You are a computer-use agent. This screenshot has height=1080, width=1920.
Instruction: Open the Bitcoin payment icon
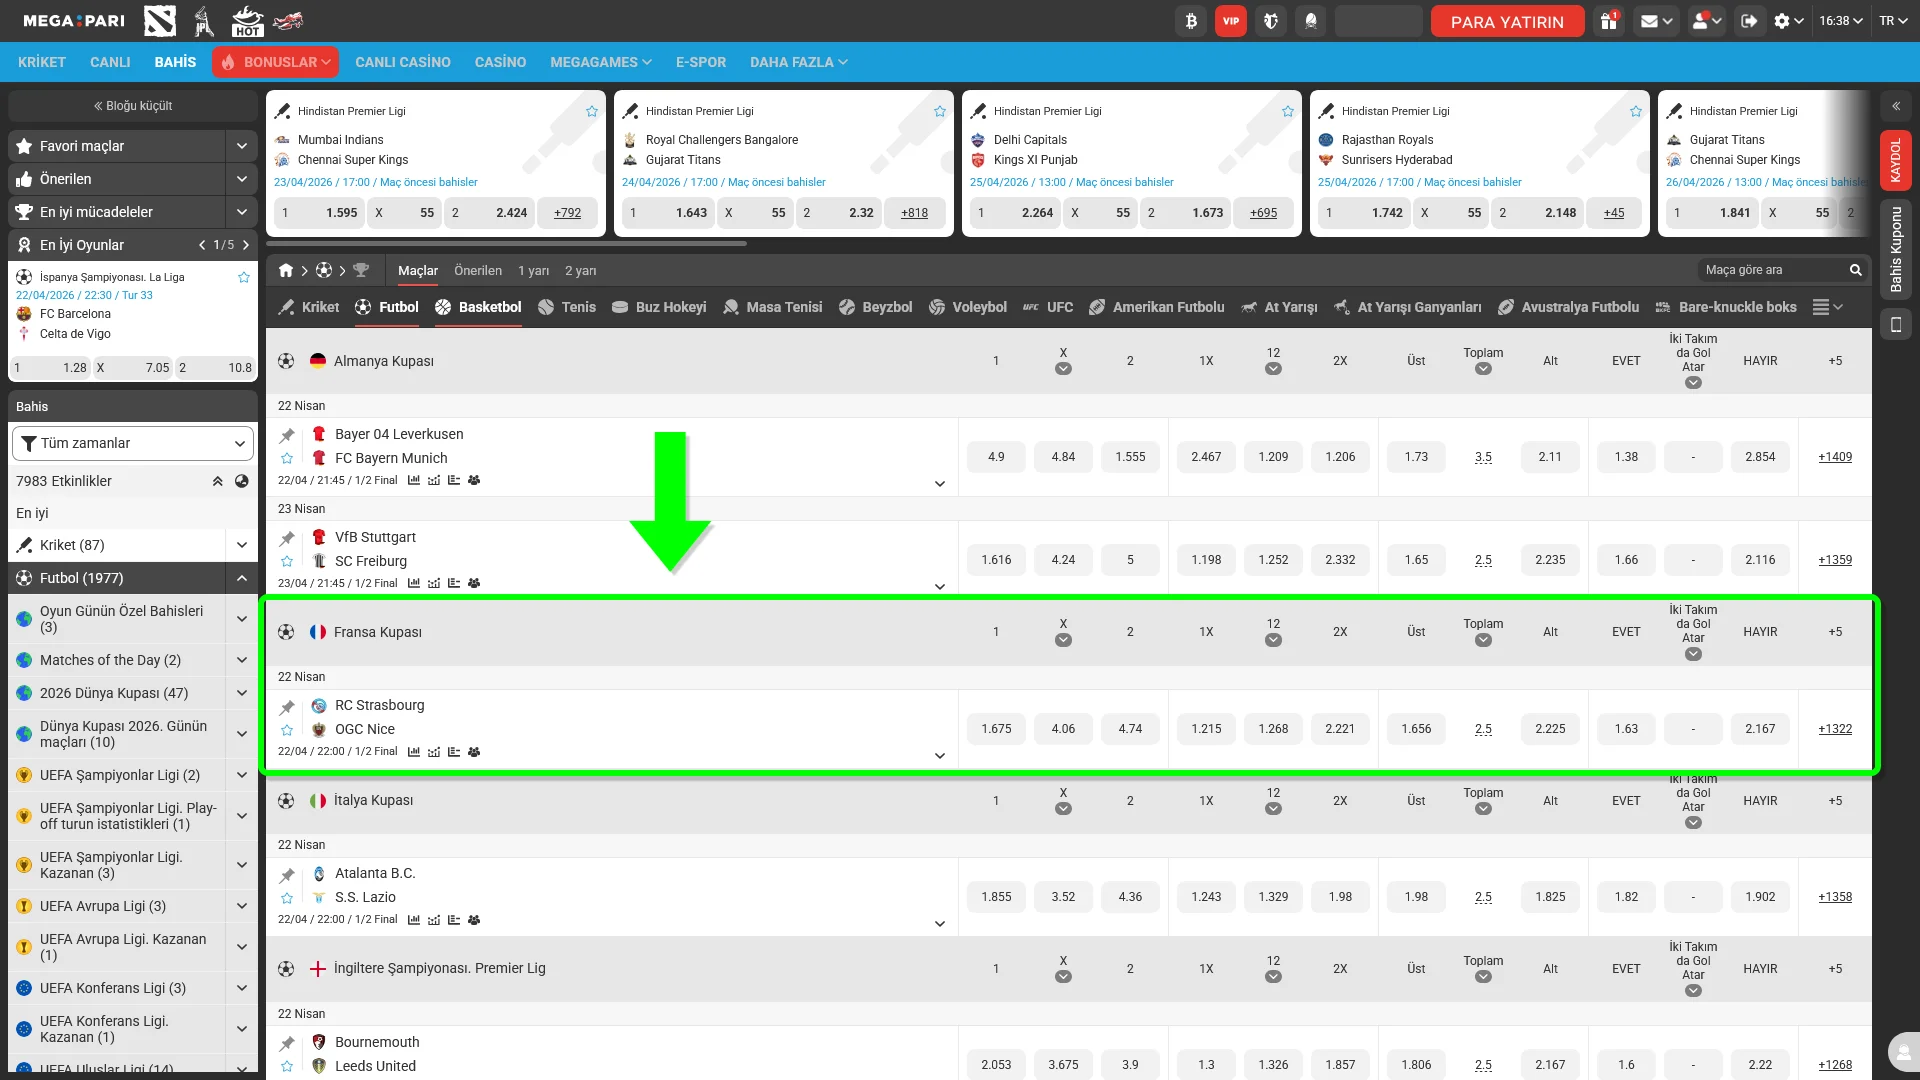1191,21
